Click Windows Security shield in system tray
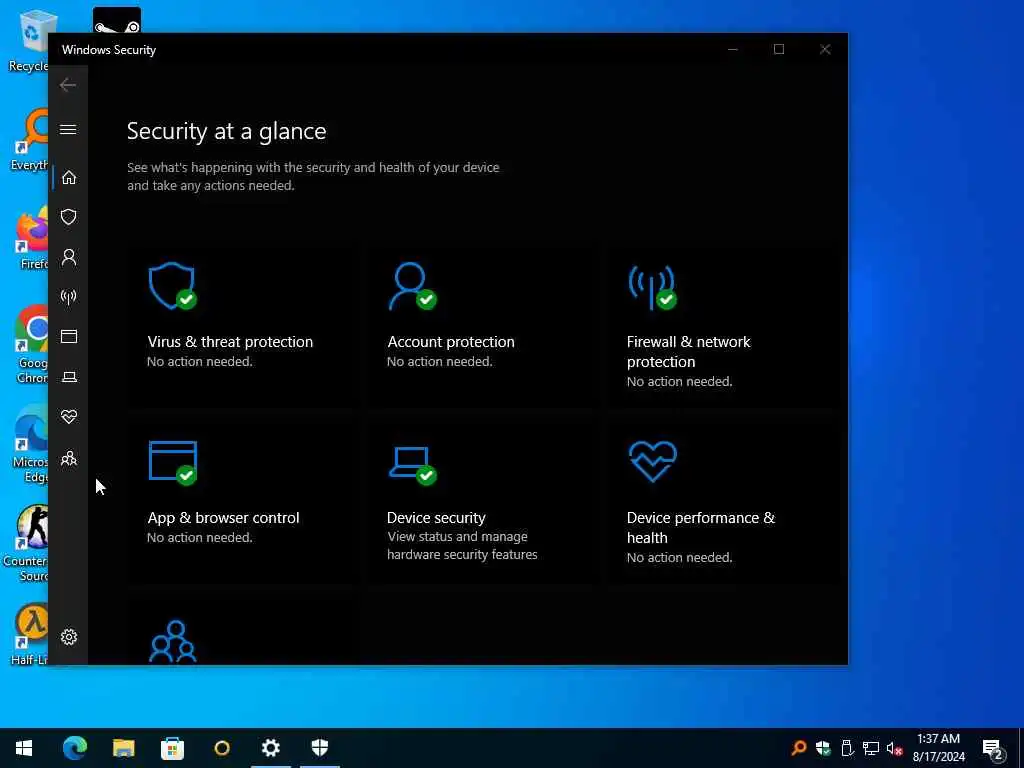The width and height of the screenshot is (1024, 768). click(823, 748)
